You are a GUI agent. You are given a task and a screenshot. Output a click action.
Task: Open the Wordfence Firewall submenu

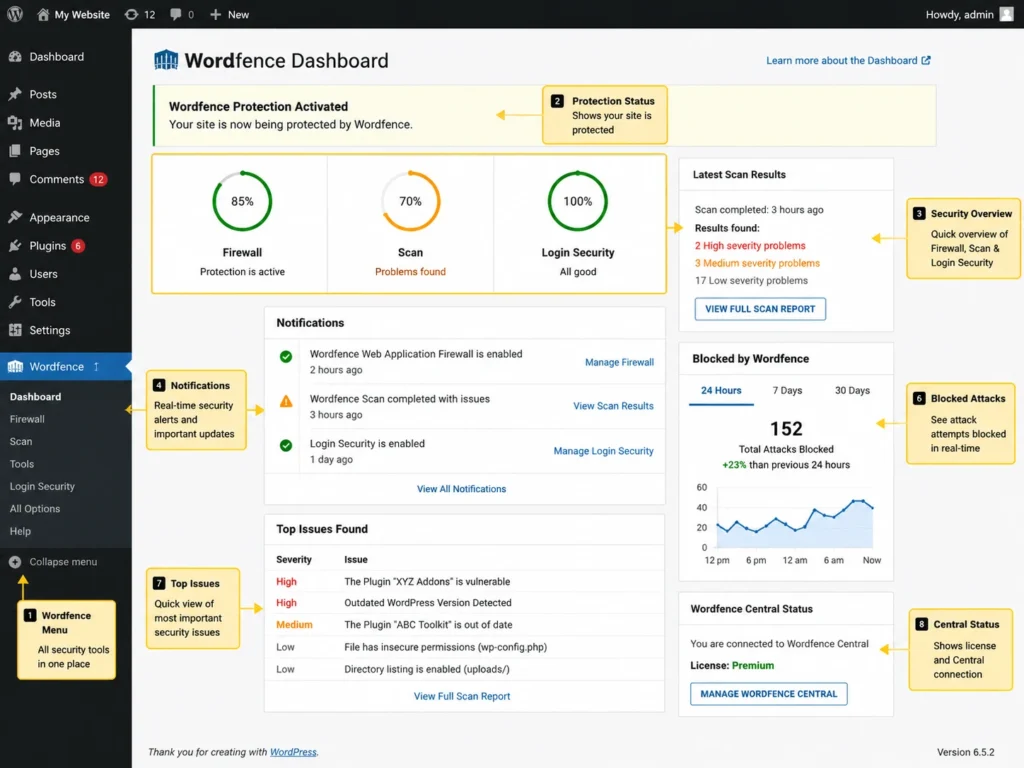pos(27,419)
